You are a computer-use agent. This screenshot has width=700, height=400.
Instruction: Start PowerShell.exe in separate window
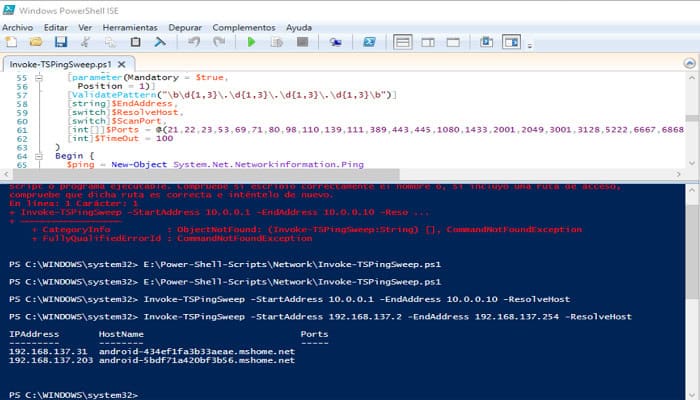[369, 42]
